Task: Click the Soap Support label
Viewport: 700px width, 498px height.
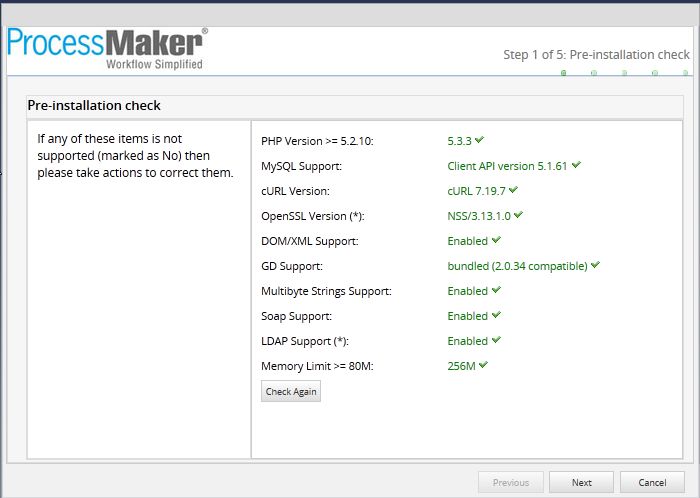Action: tap(296, 316)
